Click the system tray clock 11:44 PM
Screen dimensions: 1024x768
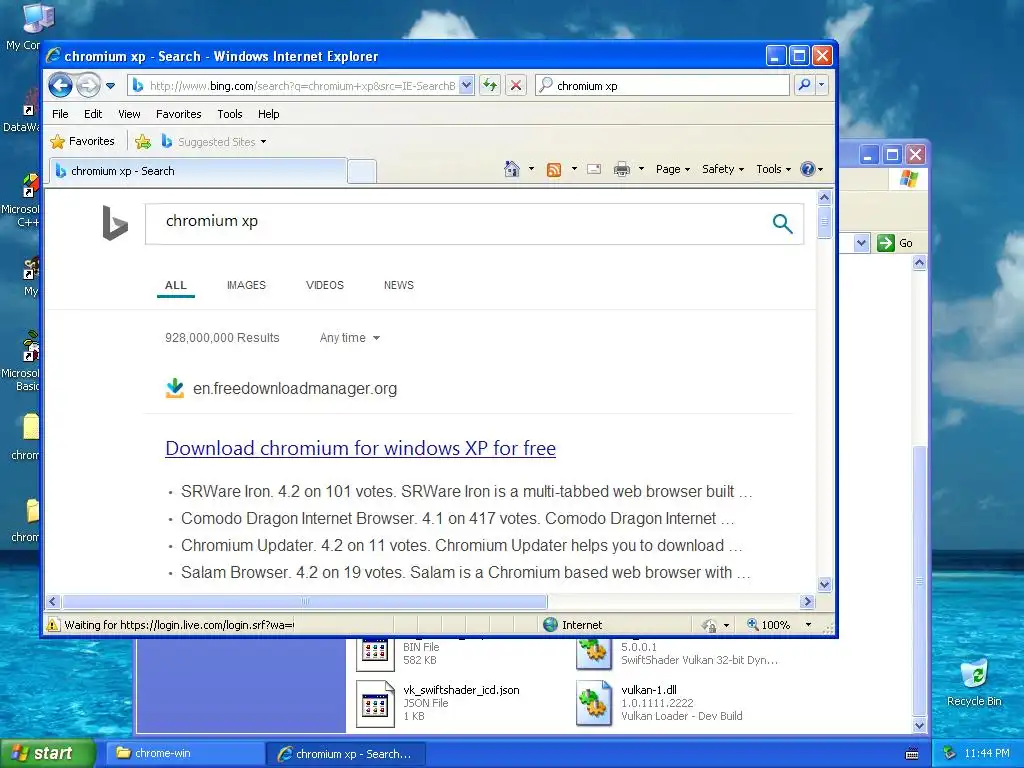pos(987,753)
